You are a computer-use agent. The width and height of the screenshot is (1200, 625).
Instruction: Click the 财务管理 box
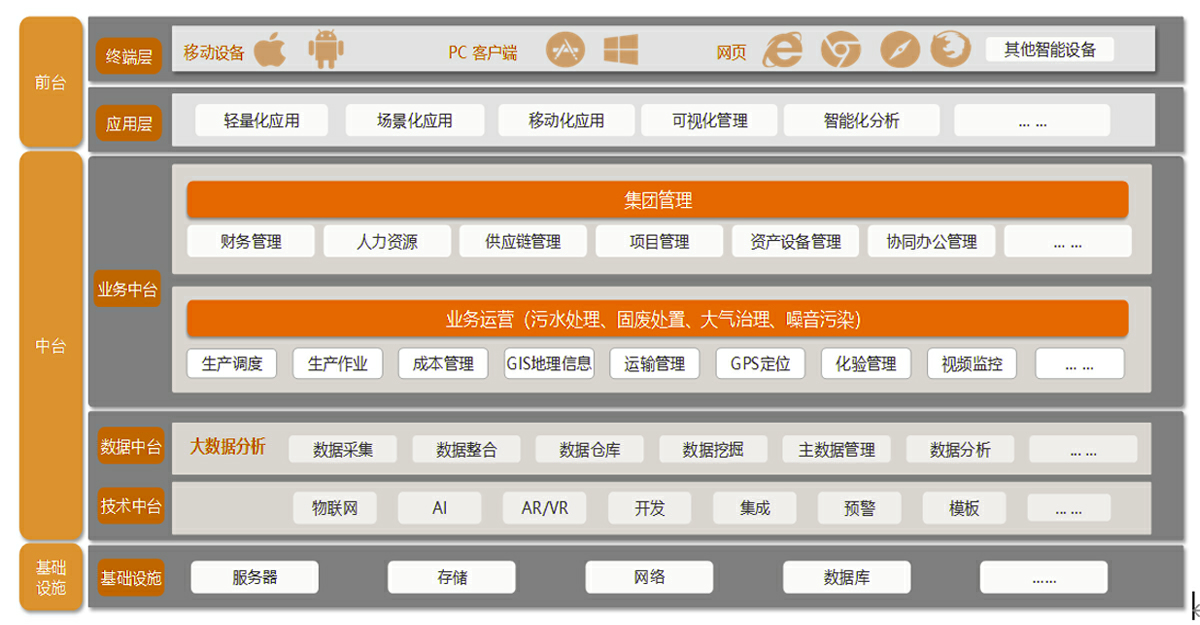click(251, 241)
